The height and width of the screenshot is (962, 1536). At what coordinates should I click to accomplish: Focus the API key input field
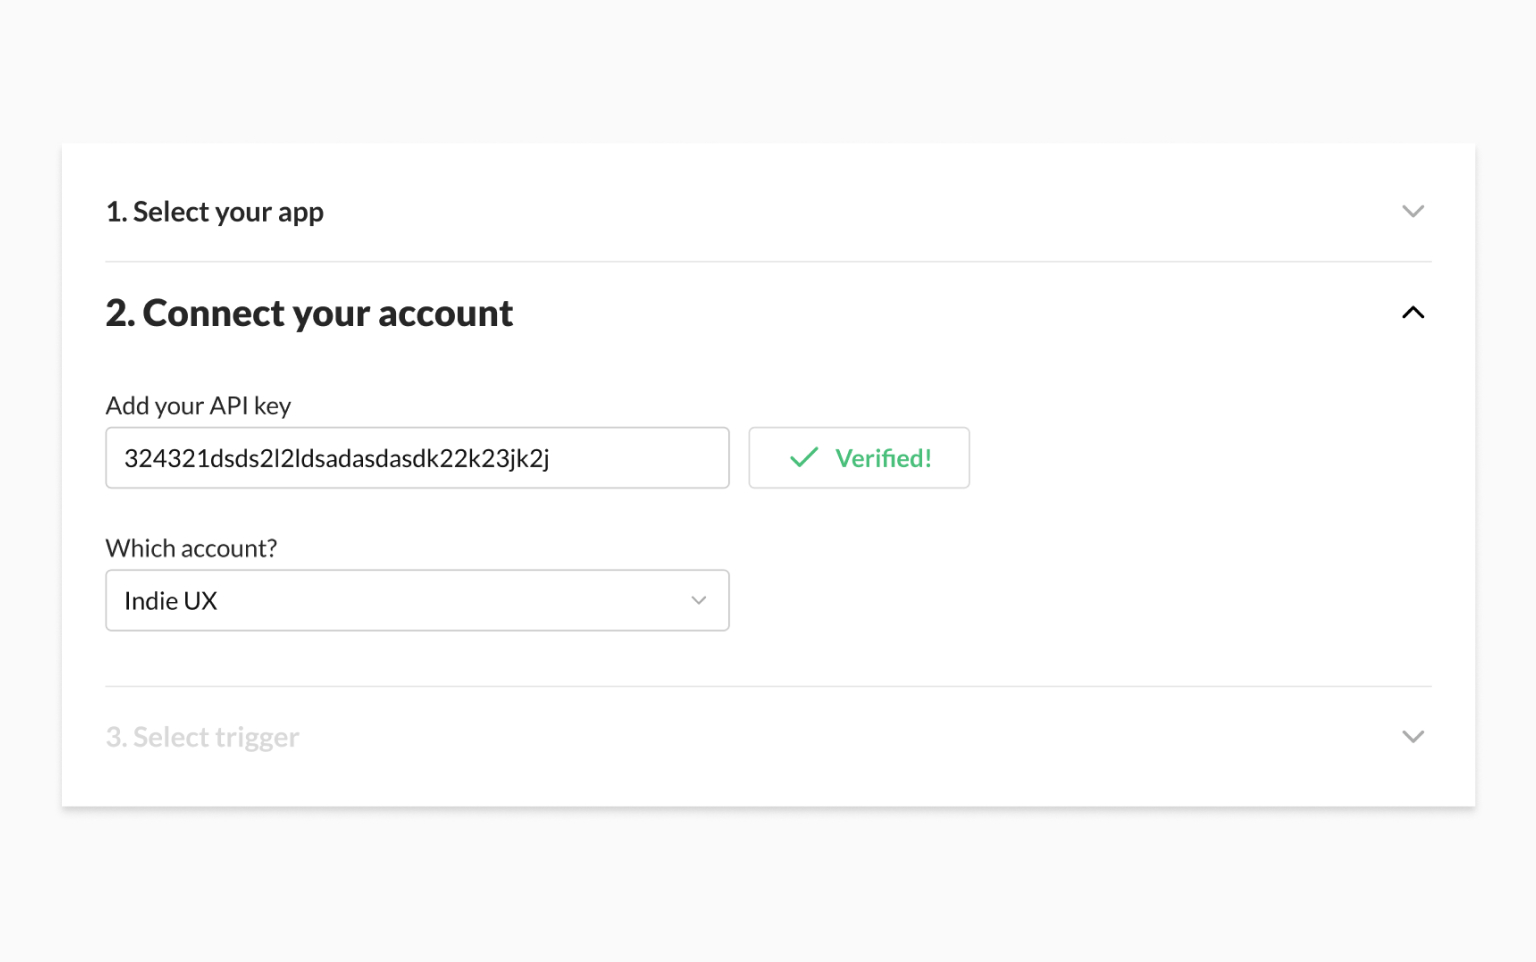coord(417,458)
